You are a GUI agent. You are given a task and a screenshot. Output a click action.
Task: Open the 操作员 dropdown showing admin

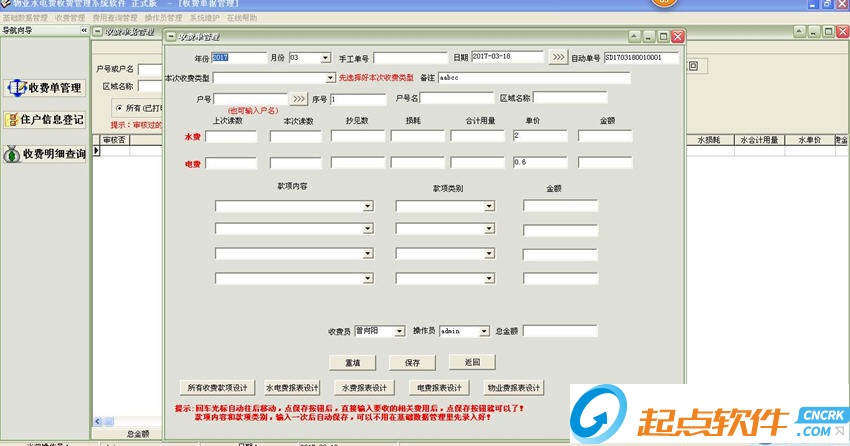484,331
